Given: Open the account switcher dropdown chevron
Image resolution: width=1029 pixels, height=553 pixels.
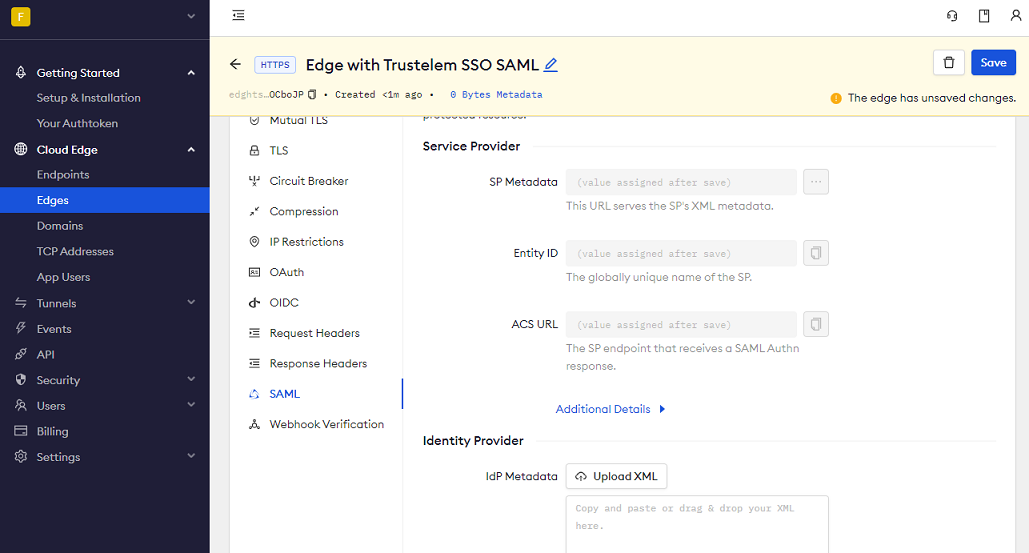Looking at the screenshot, I should [191, 16].
